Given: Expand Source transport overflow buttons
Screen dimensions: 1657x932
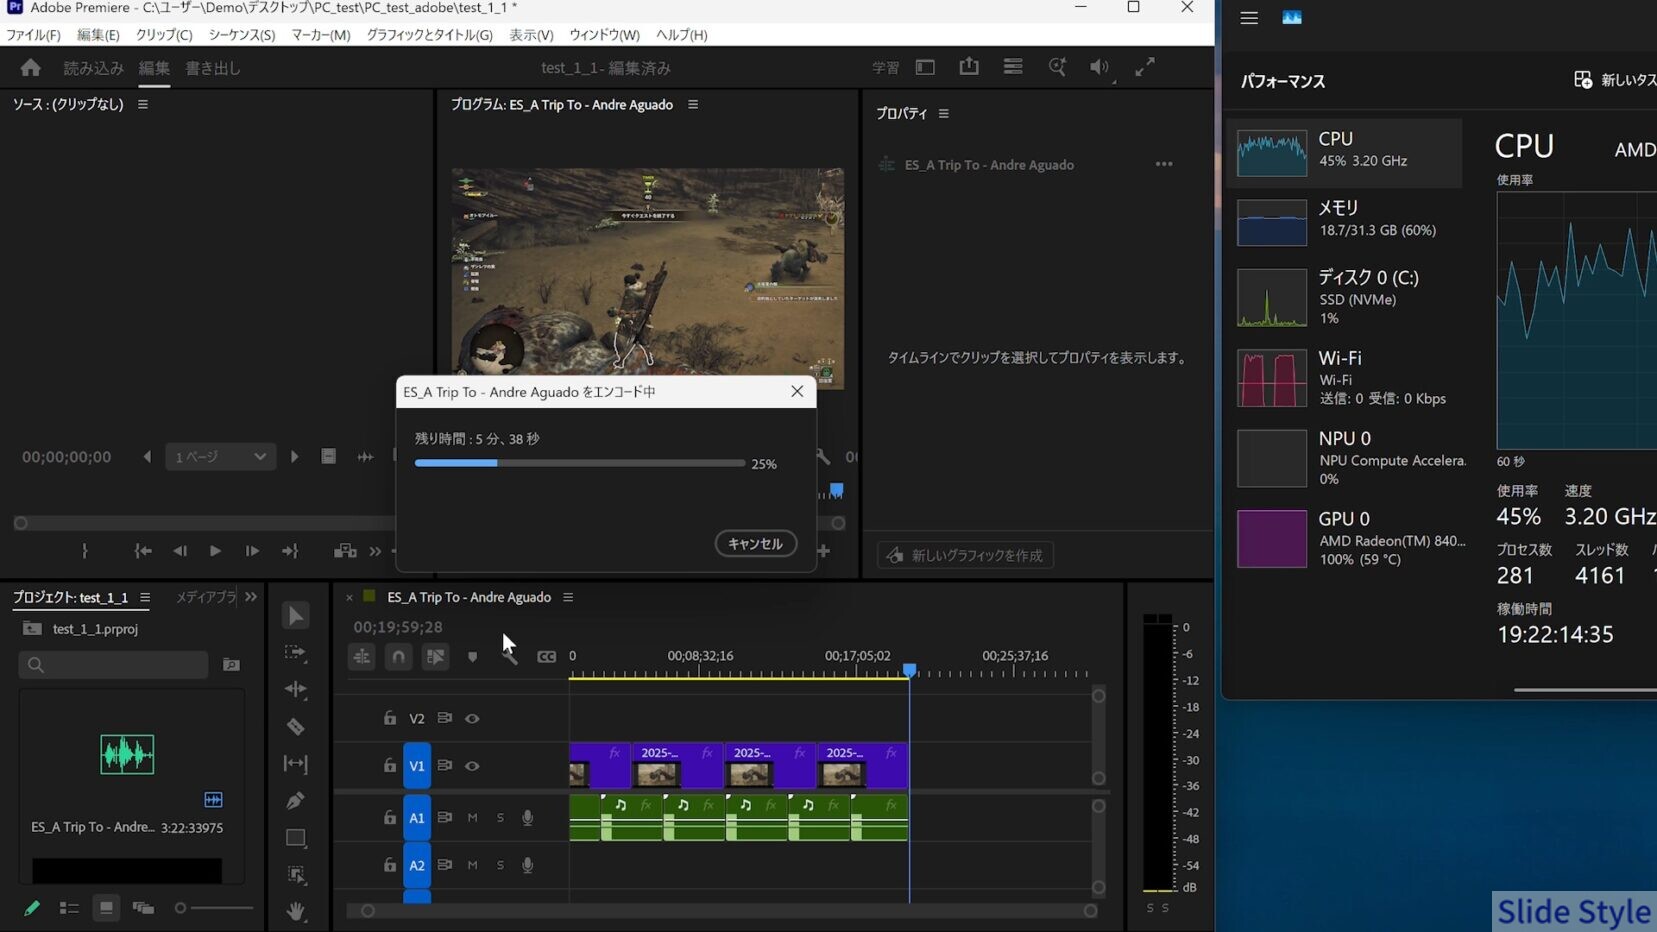Looking at the screenshot, I should click(375, 551).
